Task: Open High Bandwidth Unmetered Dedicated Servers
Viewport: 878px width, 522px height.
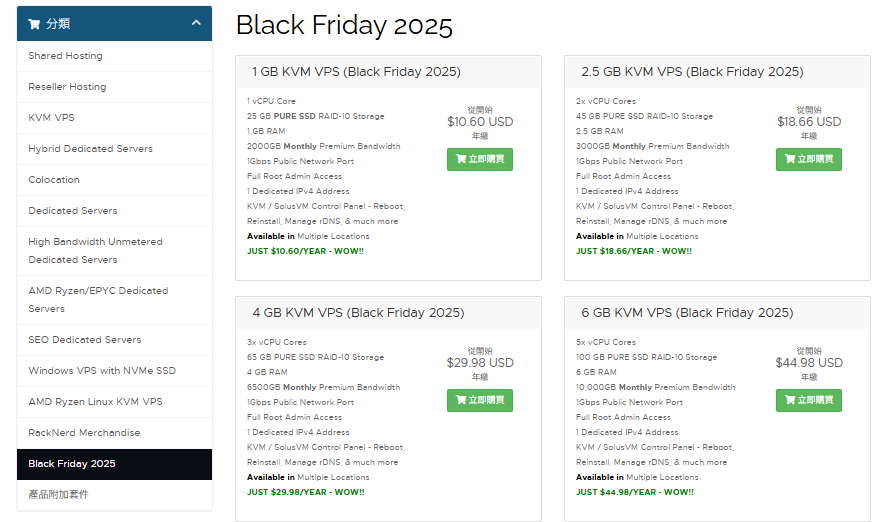Action: (95, 250)
